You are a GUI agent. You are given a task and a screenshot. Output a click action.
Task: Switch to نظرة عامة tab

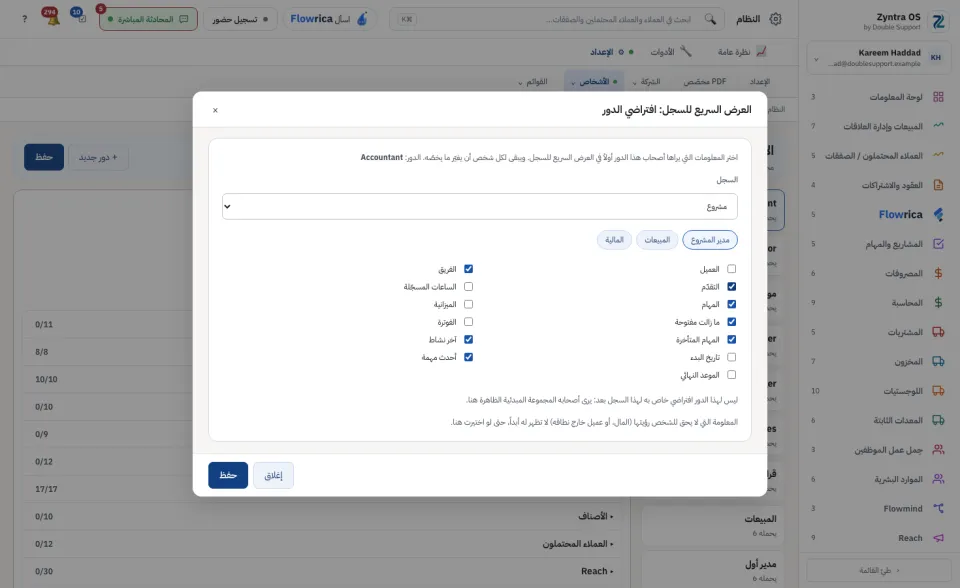(x=741, y=52)
